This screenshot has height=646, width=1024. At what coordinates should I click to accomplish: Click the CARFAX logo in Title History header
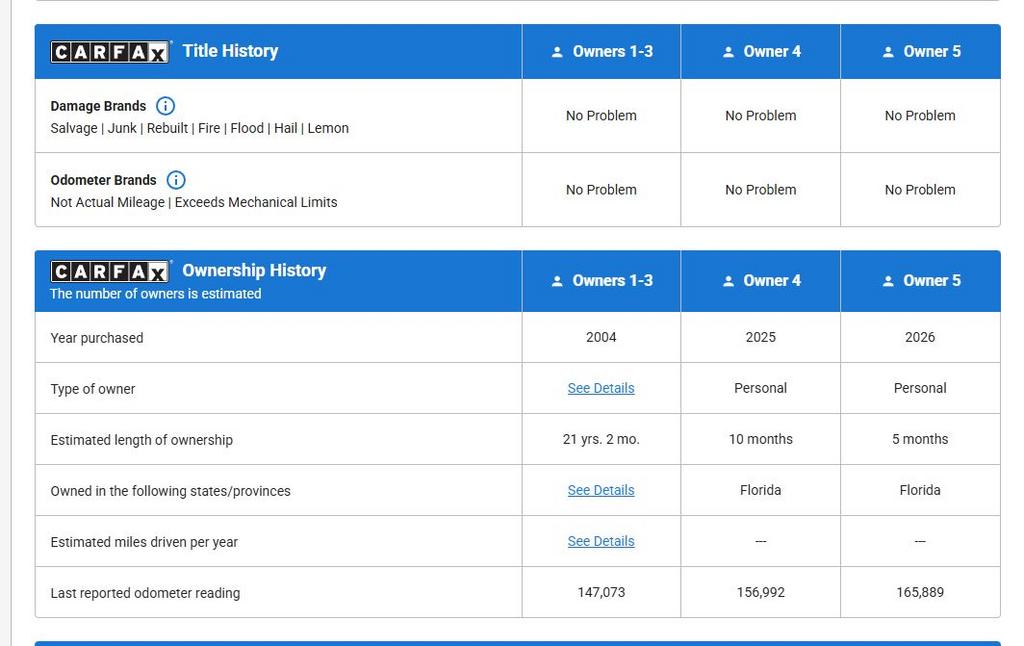[110, 52]
